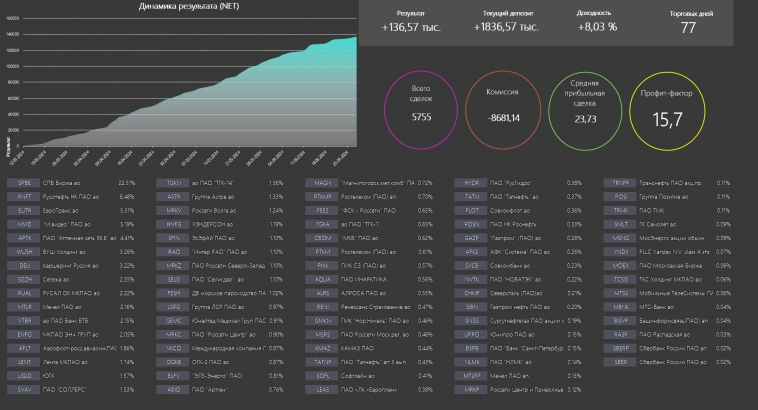Select the ROSN ticker badge

coord(471,224)
